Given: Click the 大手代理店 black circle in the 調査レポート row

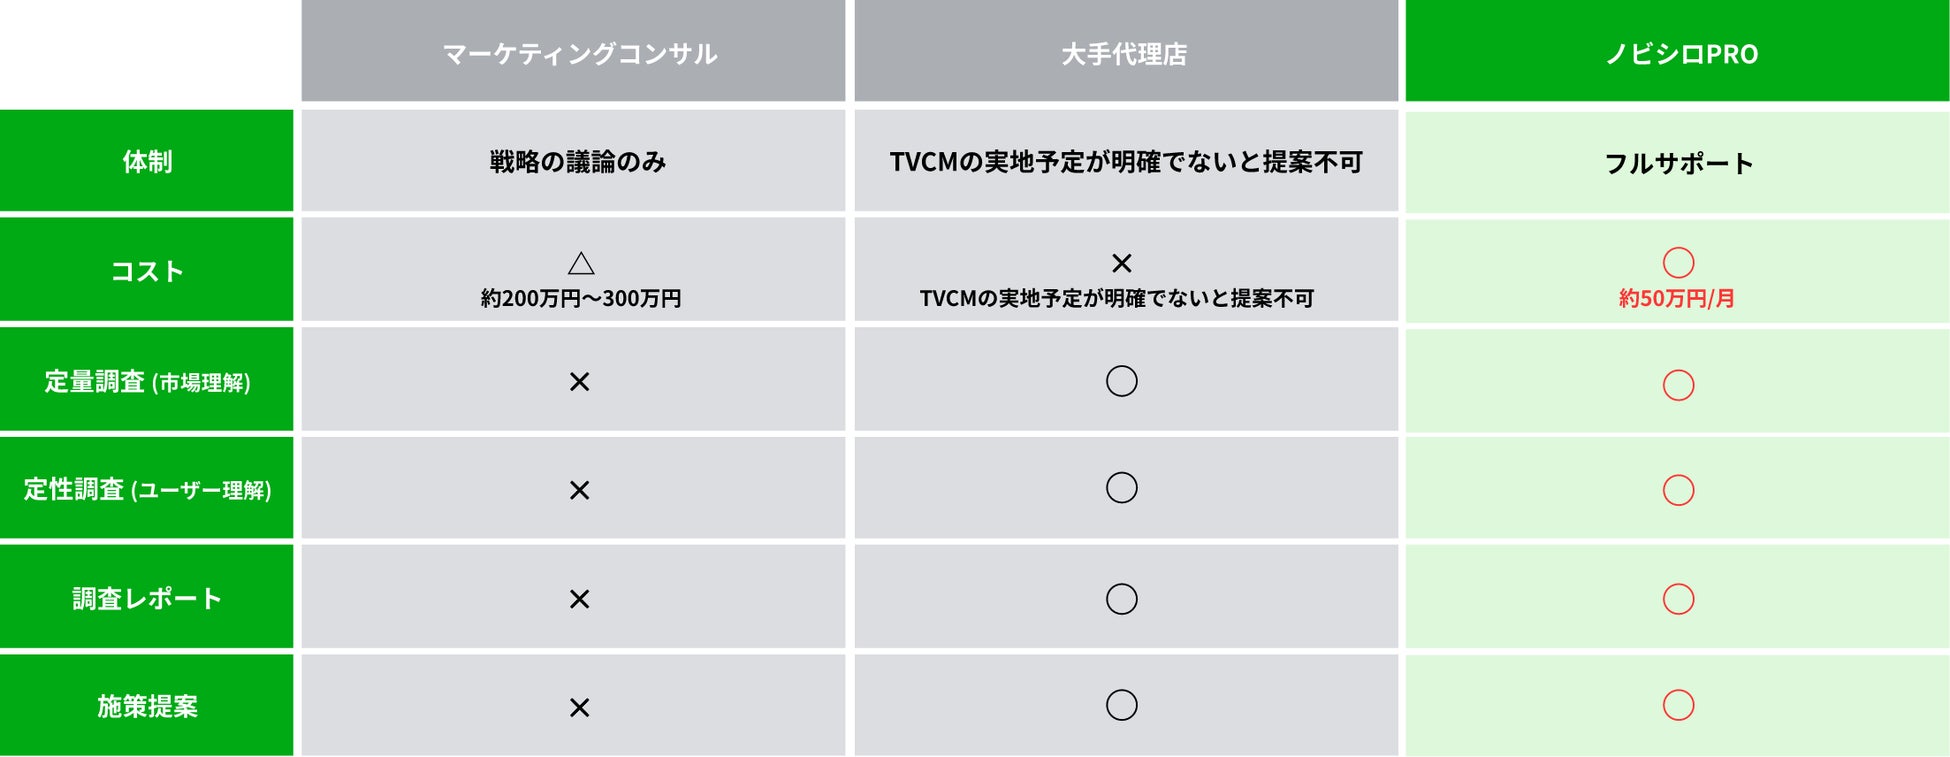Looking at the screenshot, I should [x=1122, y=599].
